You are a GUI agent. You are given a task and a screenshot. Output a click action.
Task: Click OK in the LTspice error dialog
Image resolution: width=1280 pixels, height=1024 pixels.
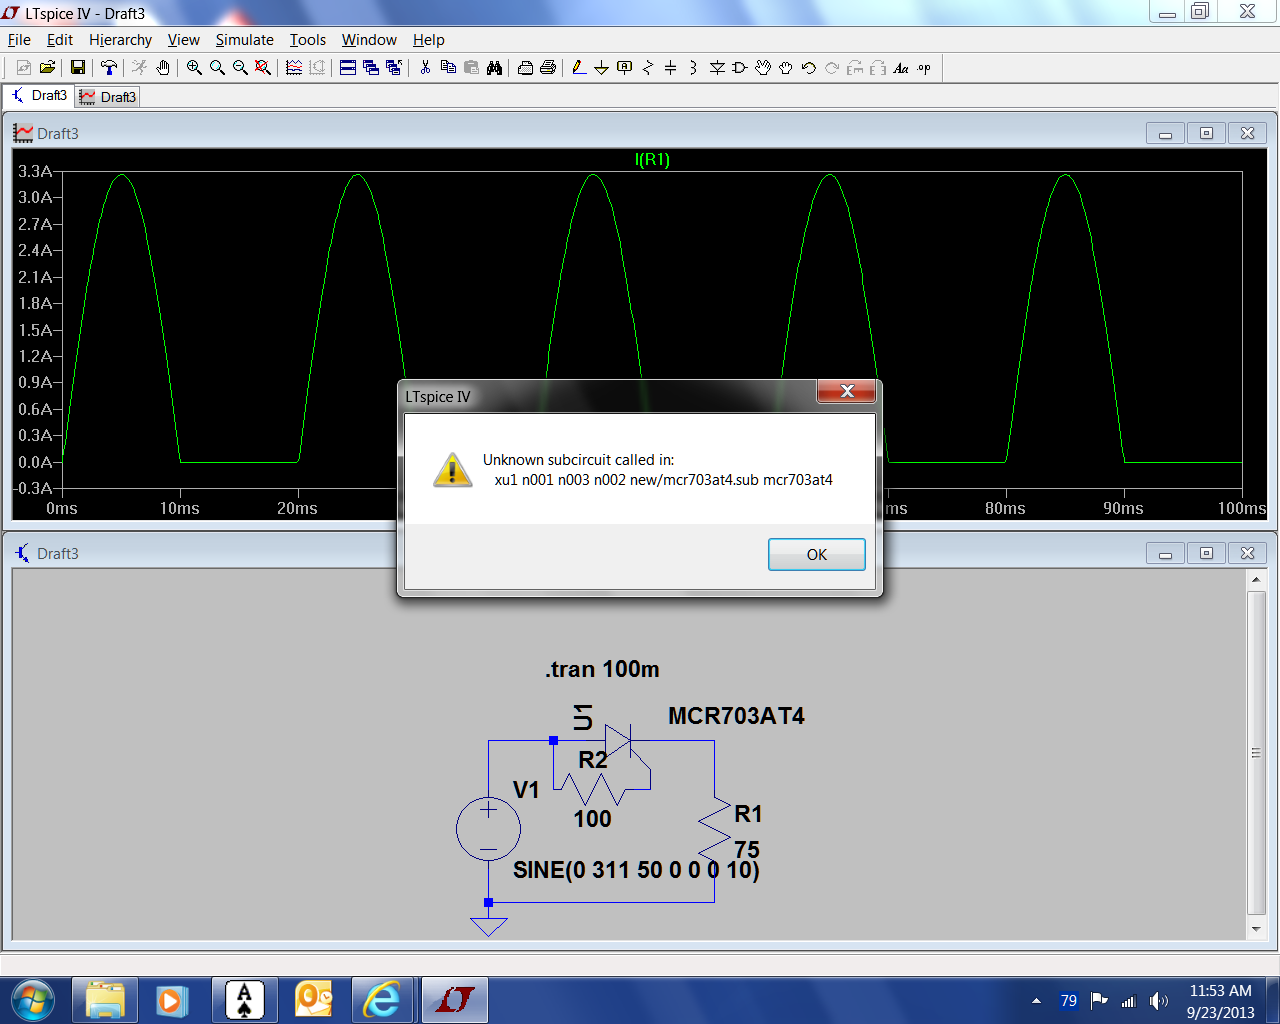coord(816,554)
